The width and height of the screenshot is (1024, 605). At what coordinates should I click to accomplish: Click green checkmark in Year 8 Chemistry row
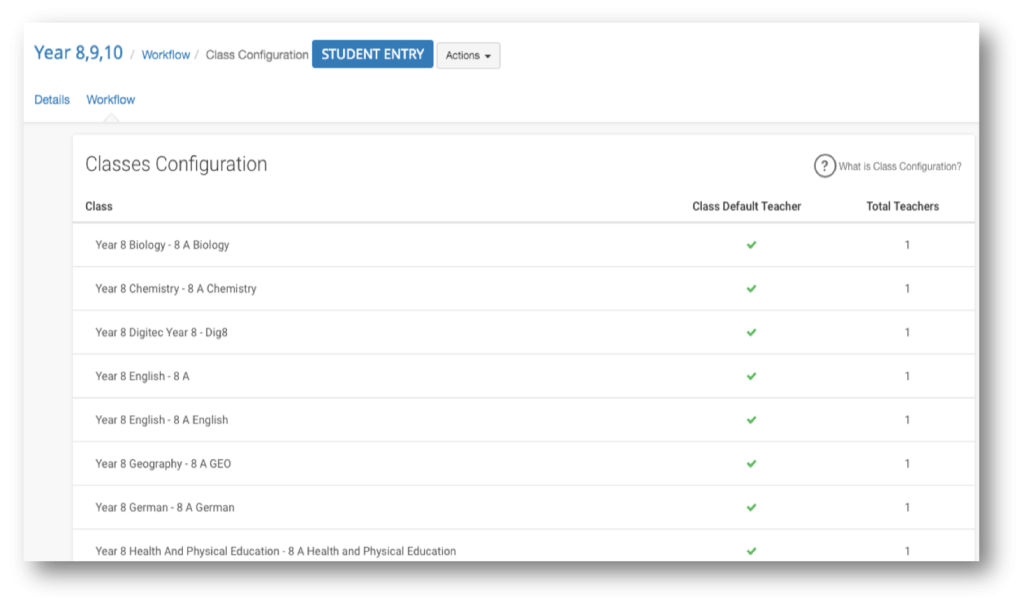pos(751,289)
